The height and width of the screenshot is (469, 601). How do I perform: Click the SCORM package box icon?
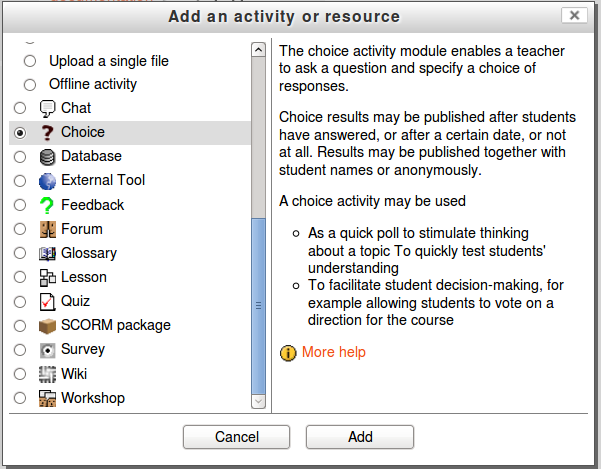48,326
